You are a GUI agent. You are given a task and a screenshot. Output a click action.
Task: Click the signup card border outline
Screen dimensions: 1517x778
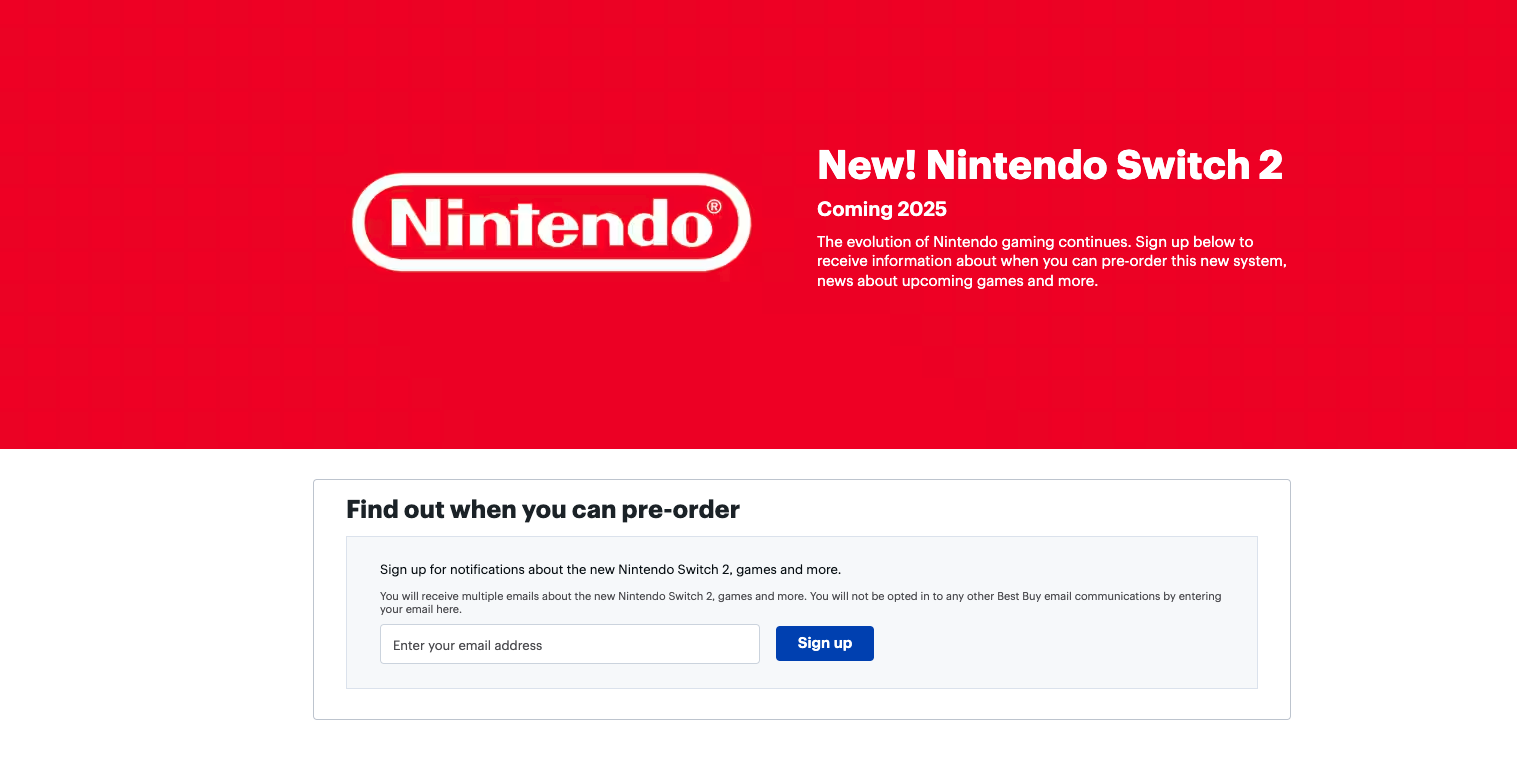802,479
